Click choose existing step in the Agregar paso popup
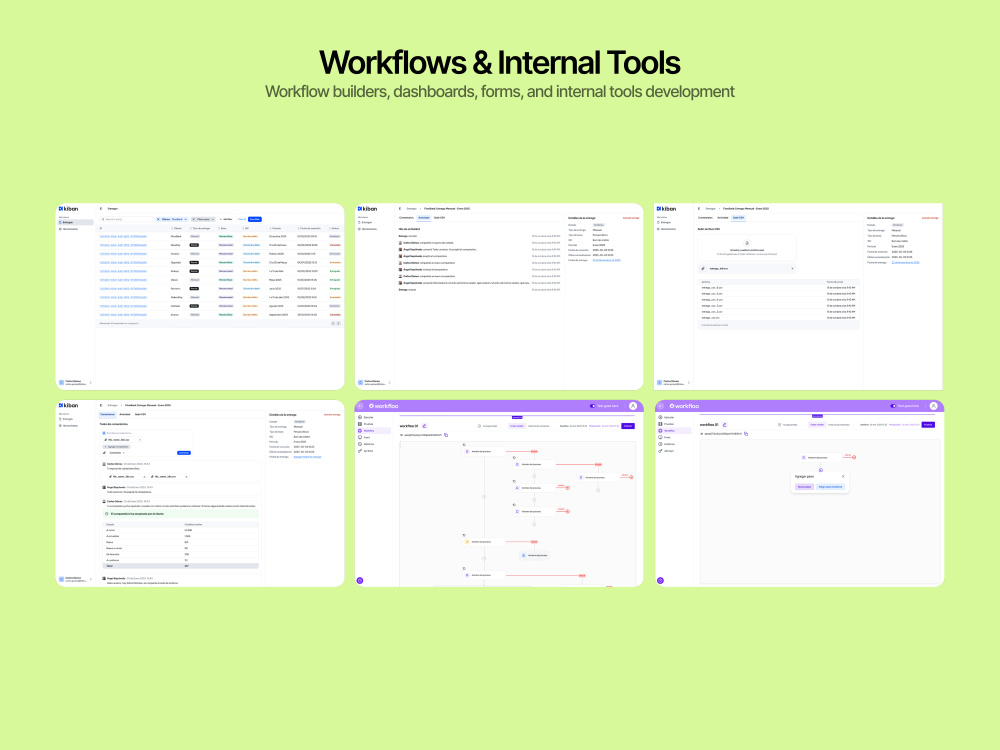The image size is (1000, 750). pyautogui.click(x=830, y=487)
